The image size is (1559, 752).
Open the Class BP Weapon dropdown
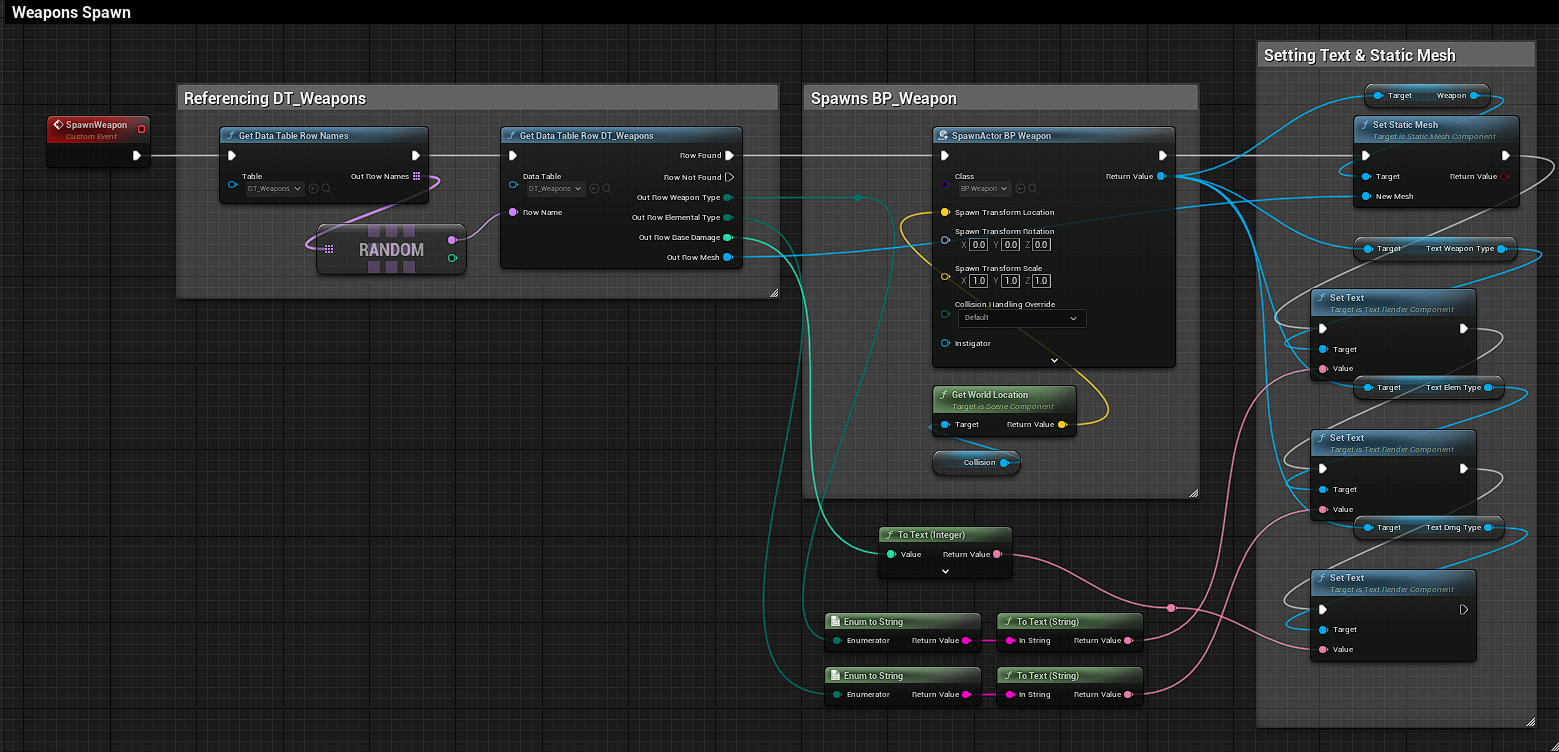984,188
